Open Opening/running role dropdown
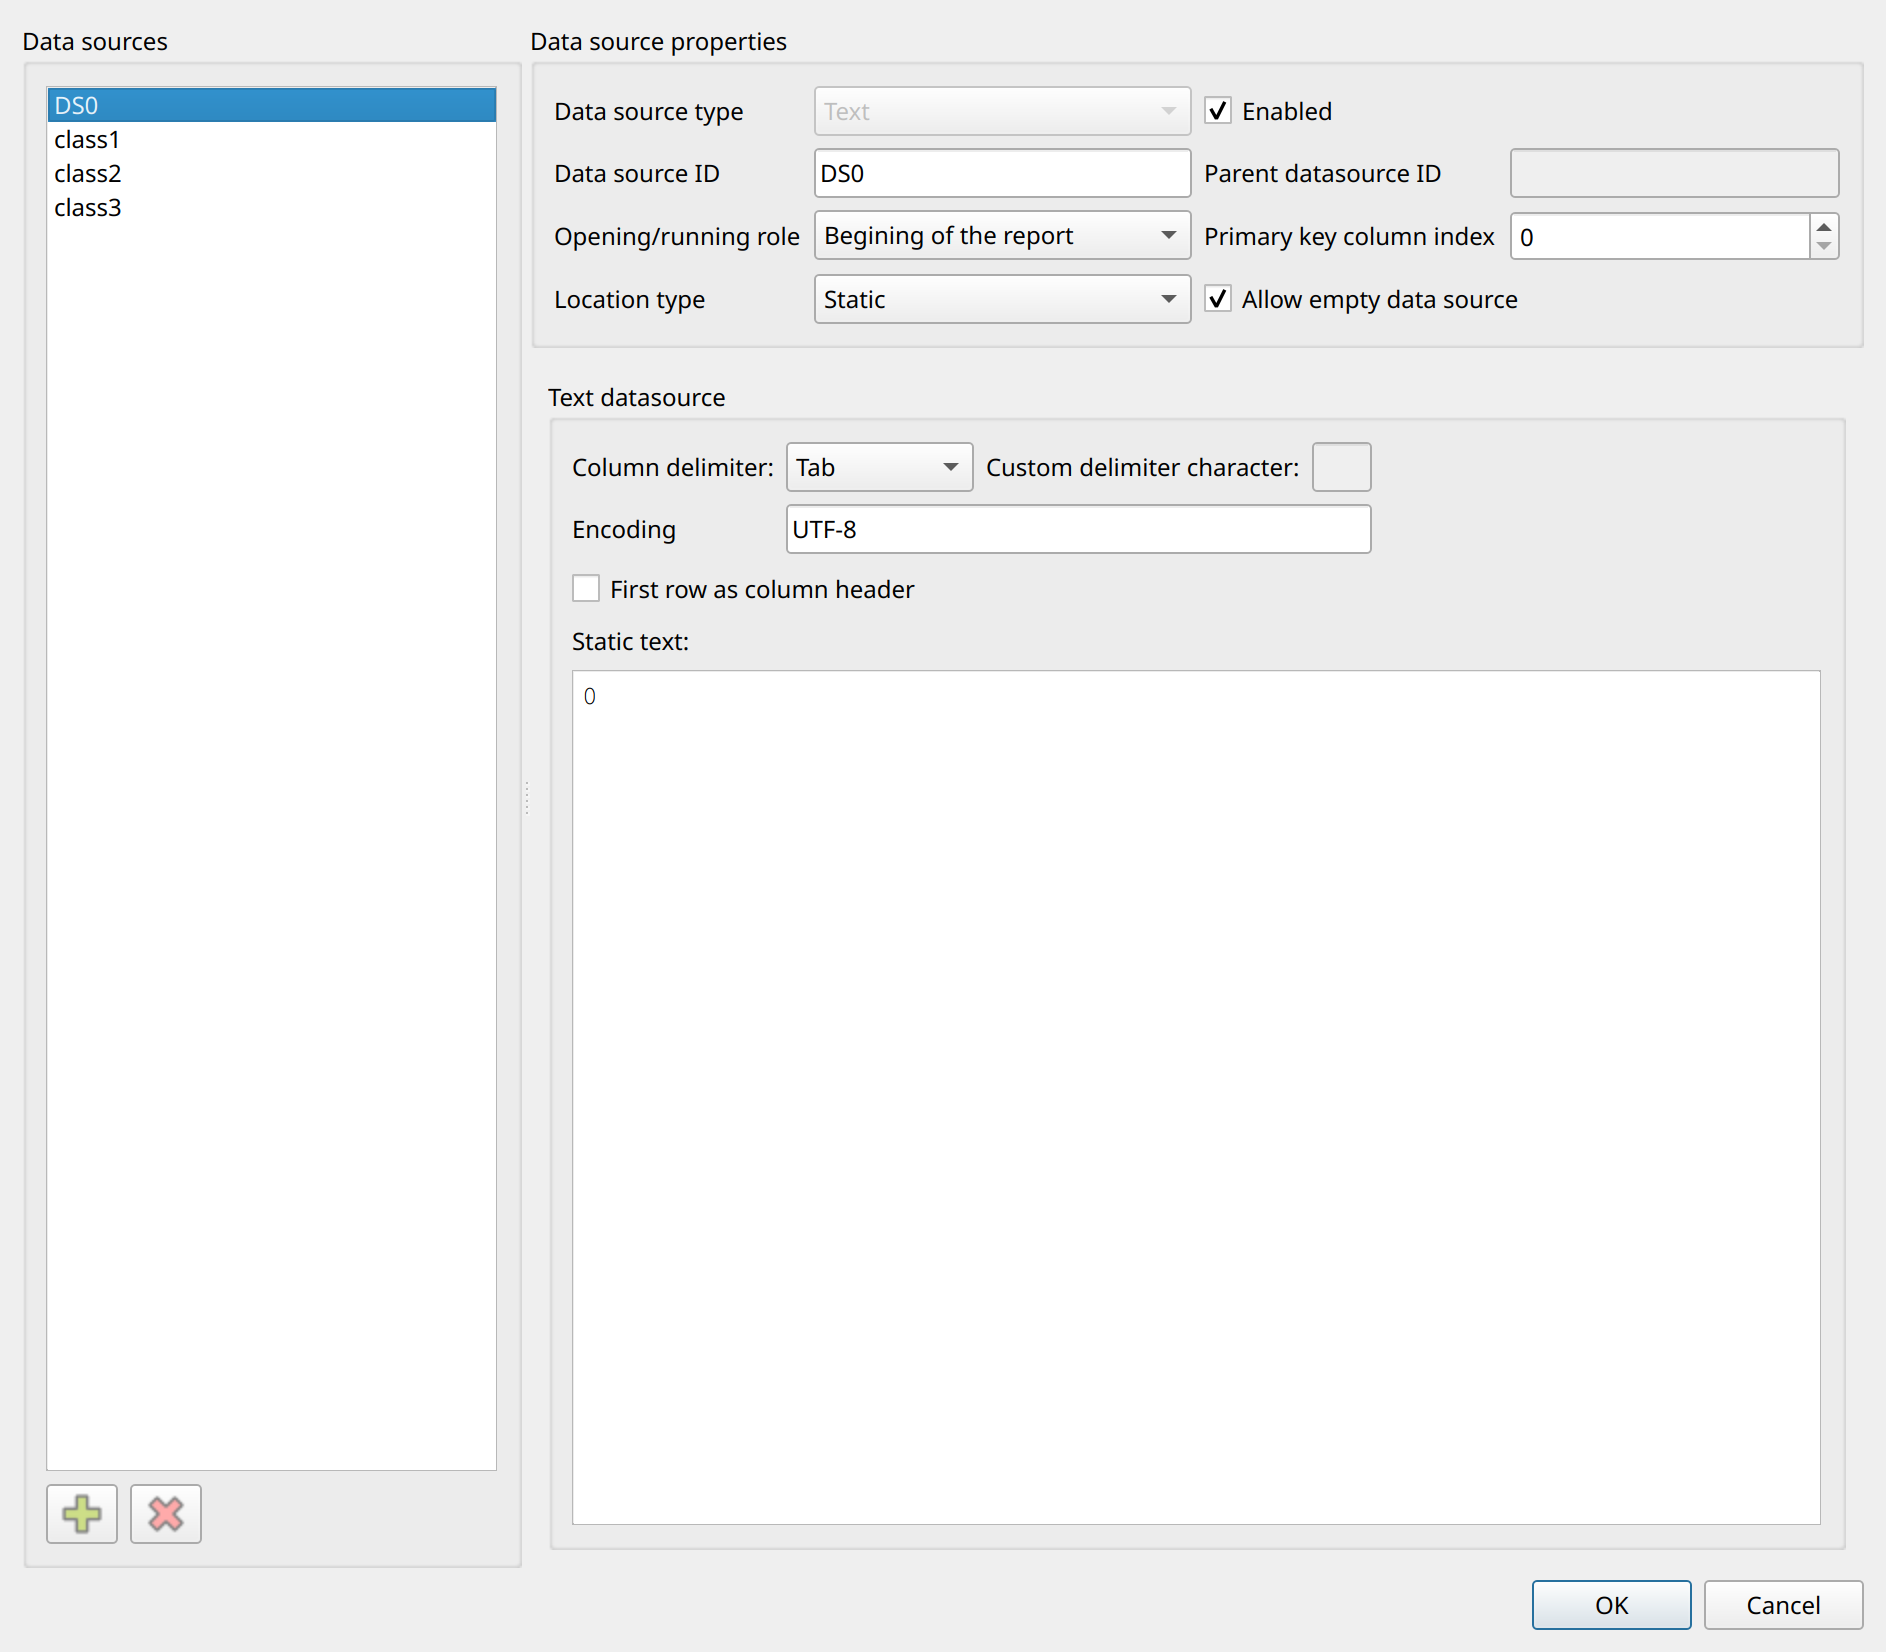1886x1652 pixels. (x=1002, y=236)
